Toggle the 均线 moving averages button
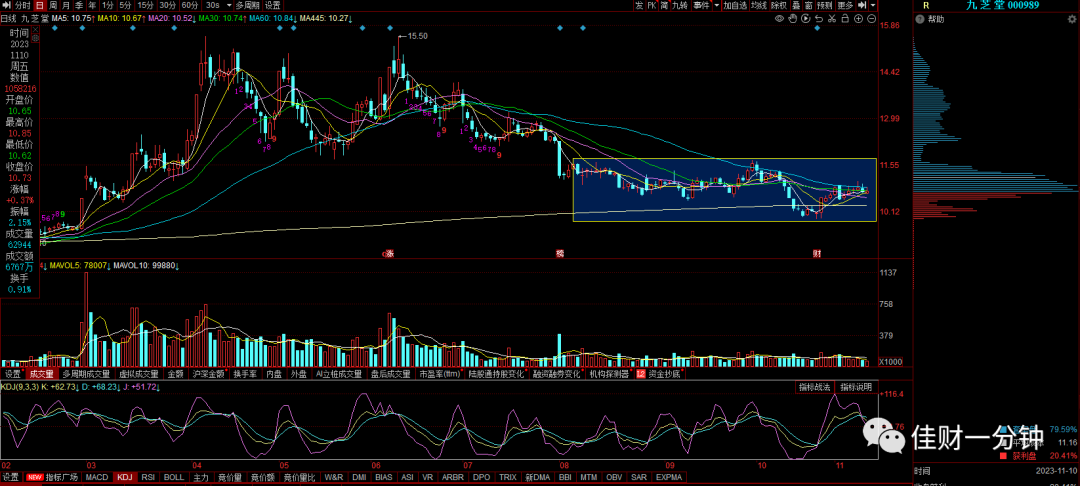 pos(758,5)
